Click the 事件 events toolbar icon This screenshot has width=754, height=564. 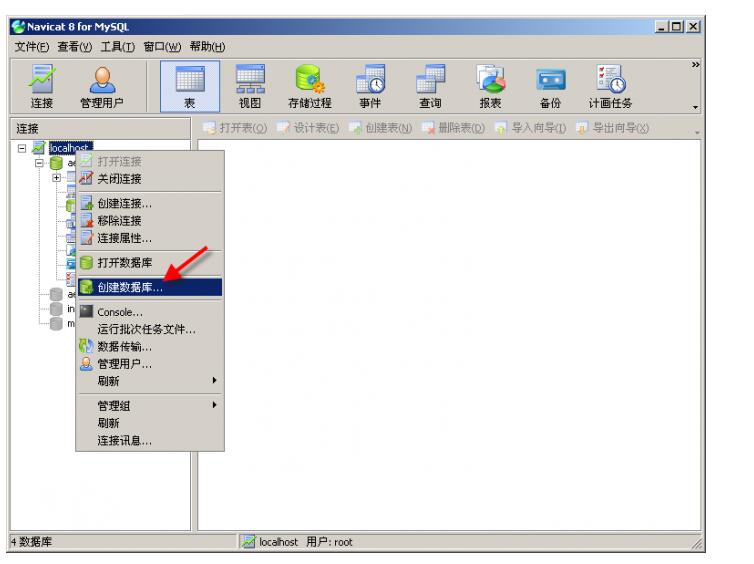coord(370,87)
